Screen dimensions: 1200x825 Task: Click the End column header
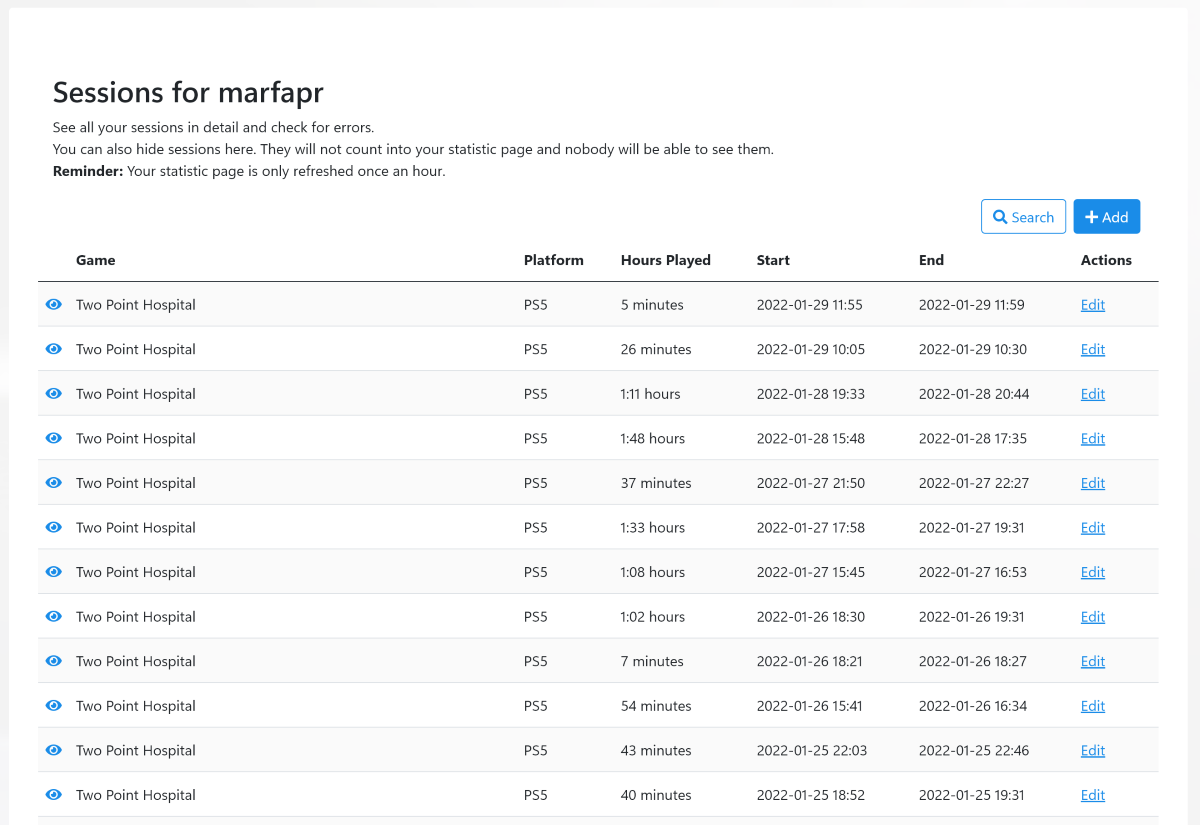931,260
